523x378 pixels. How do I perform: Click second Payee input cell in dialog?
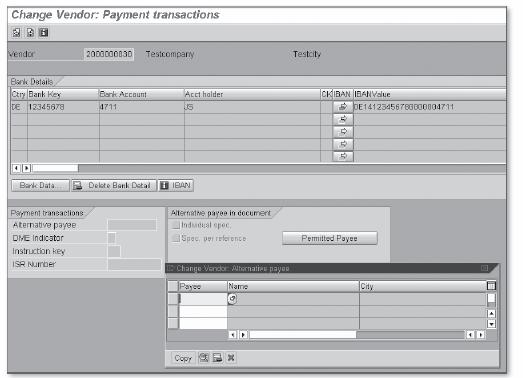coord(203,311)
